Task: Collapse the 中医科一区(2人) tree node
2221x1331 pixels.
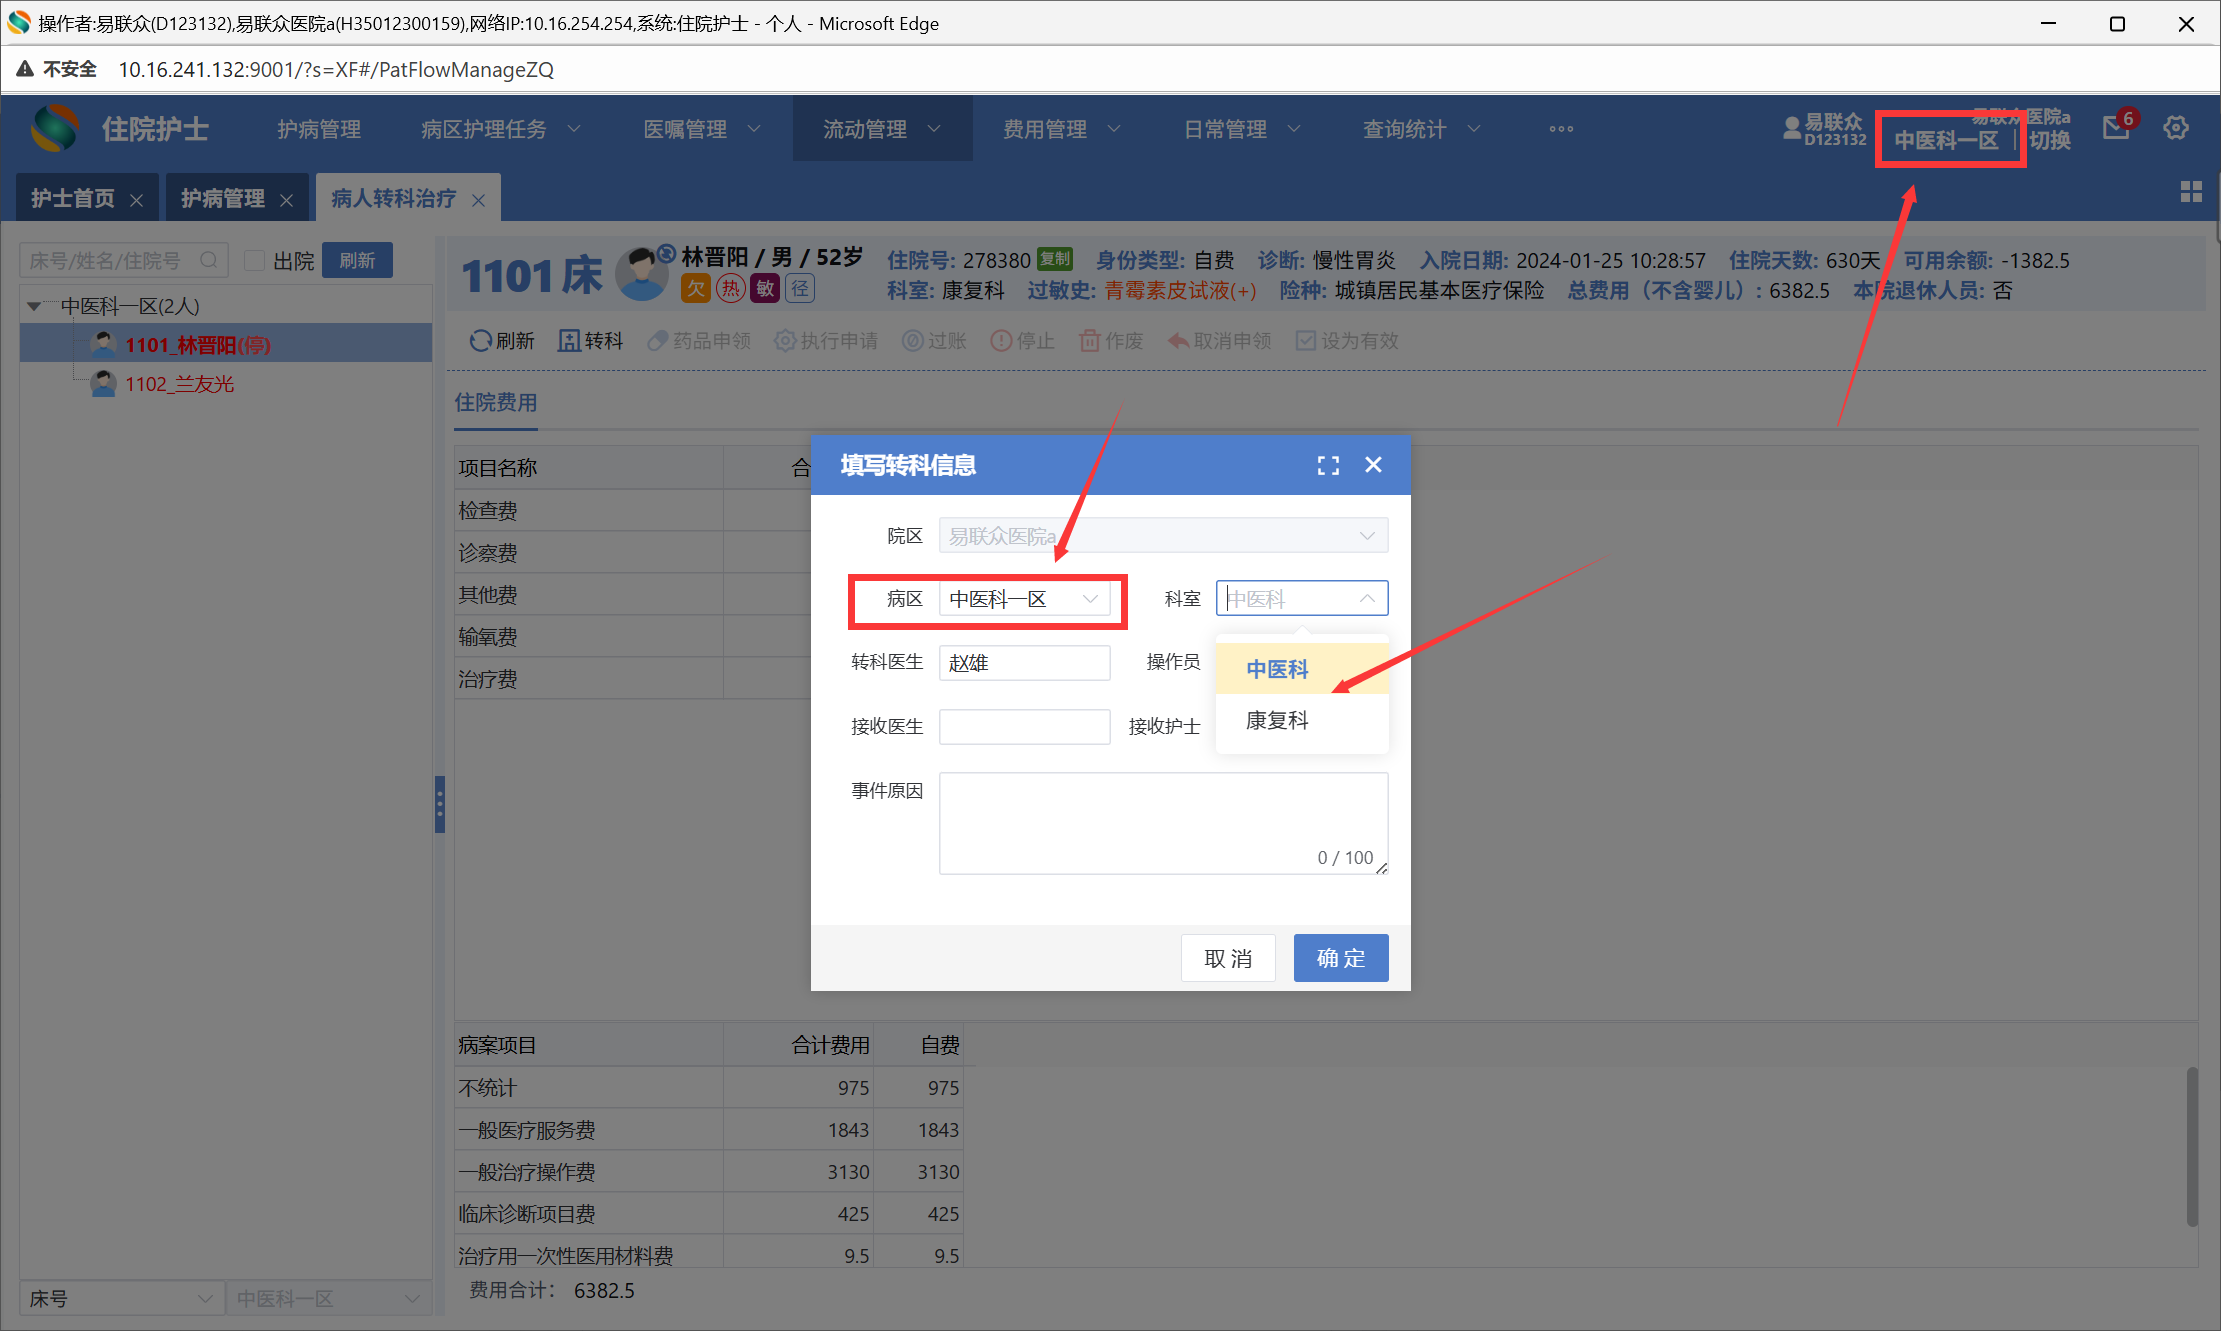Action: click(35, 306)
